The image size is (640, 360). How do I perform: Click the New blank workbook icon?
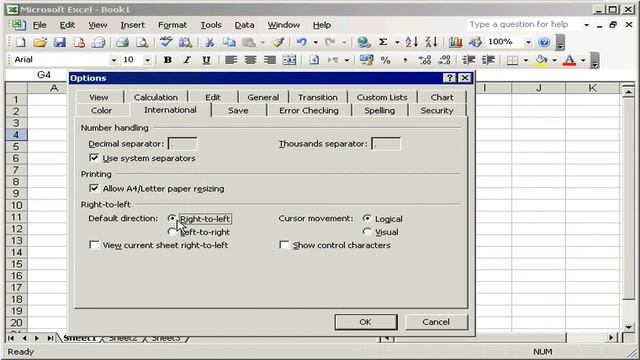point(20,42)
